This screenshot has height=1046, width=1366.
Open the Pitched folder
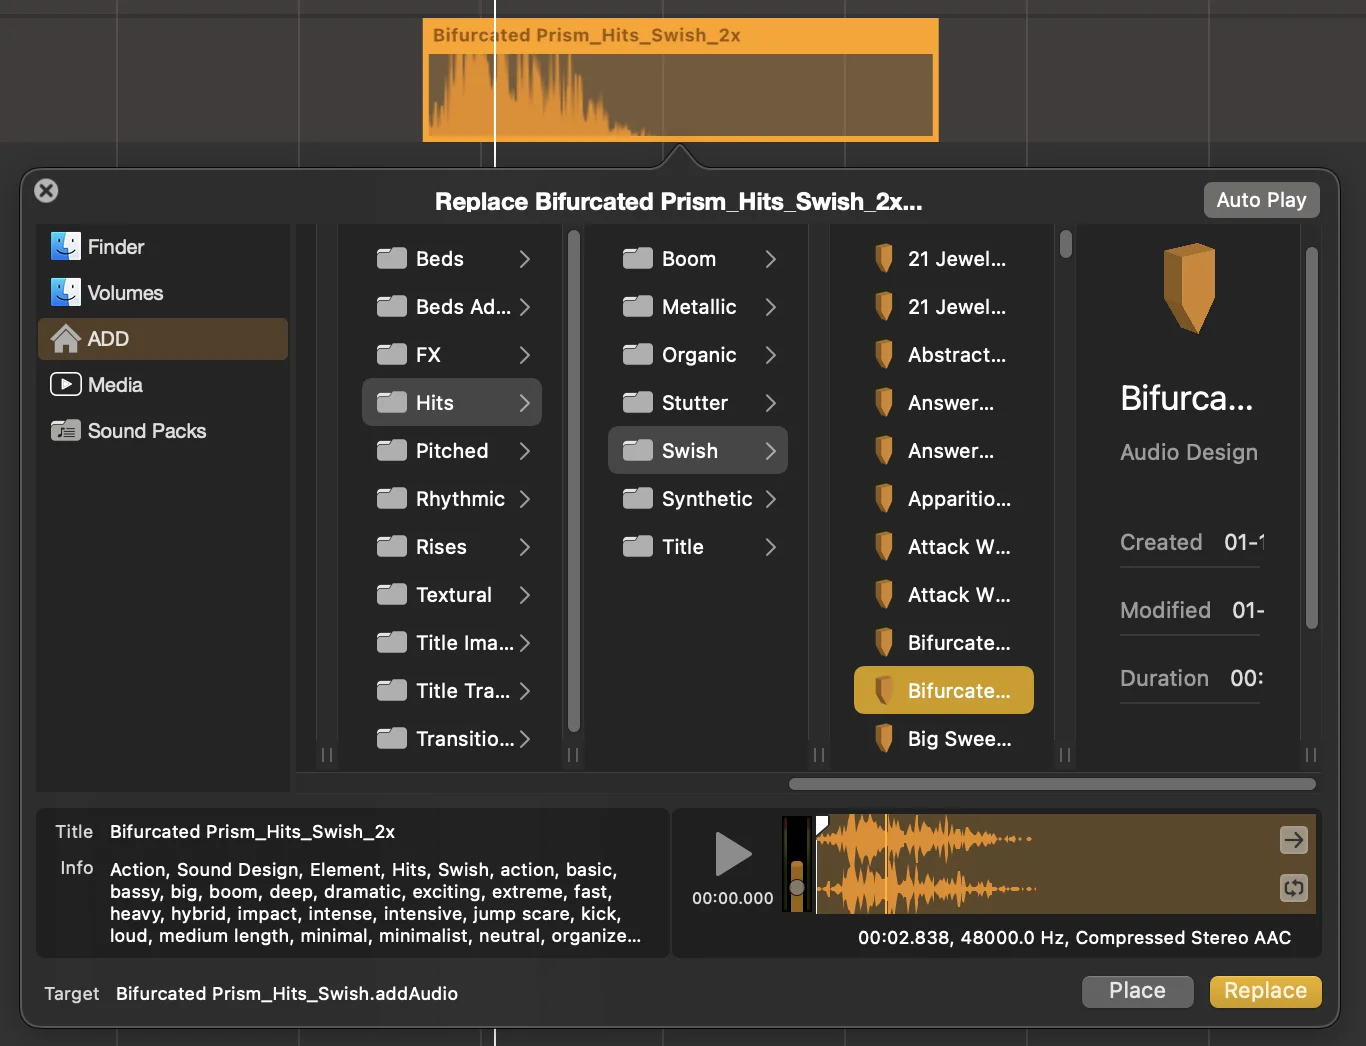pos(452,451)
